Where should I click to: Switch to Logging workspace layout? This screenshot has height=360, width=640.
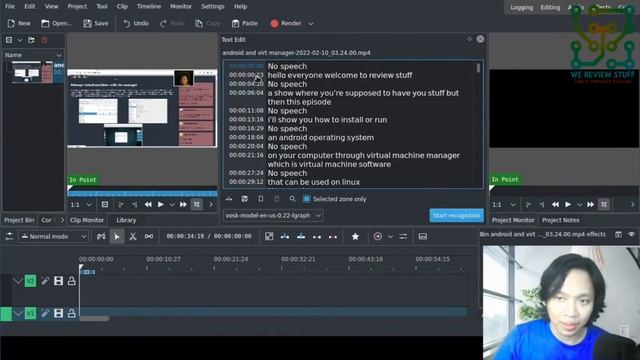(522, 7)
